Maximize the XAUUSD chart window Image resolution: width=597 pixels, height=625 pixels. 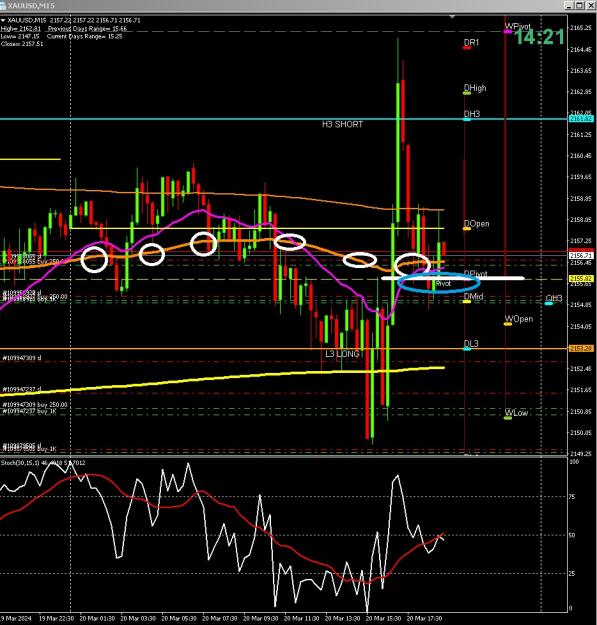pyautogui.click(x=580, y=5)
